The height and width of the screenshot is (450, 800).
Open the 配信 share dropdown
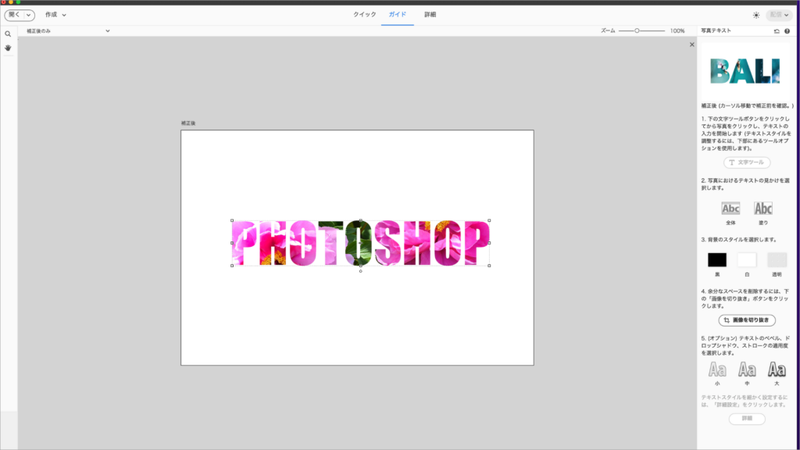click(x=779, y=15)
